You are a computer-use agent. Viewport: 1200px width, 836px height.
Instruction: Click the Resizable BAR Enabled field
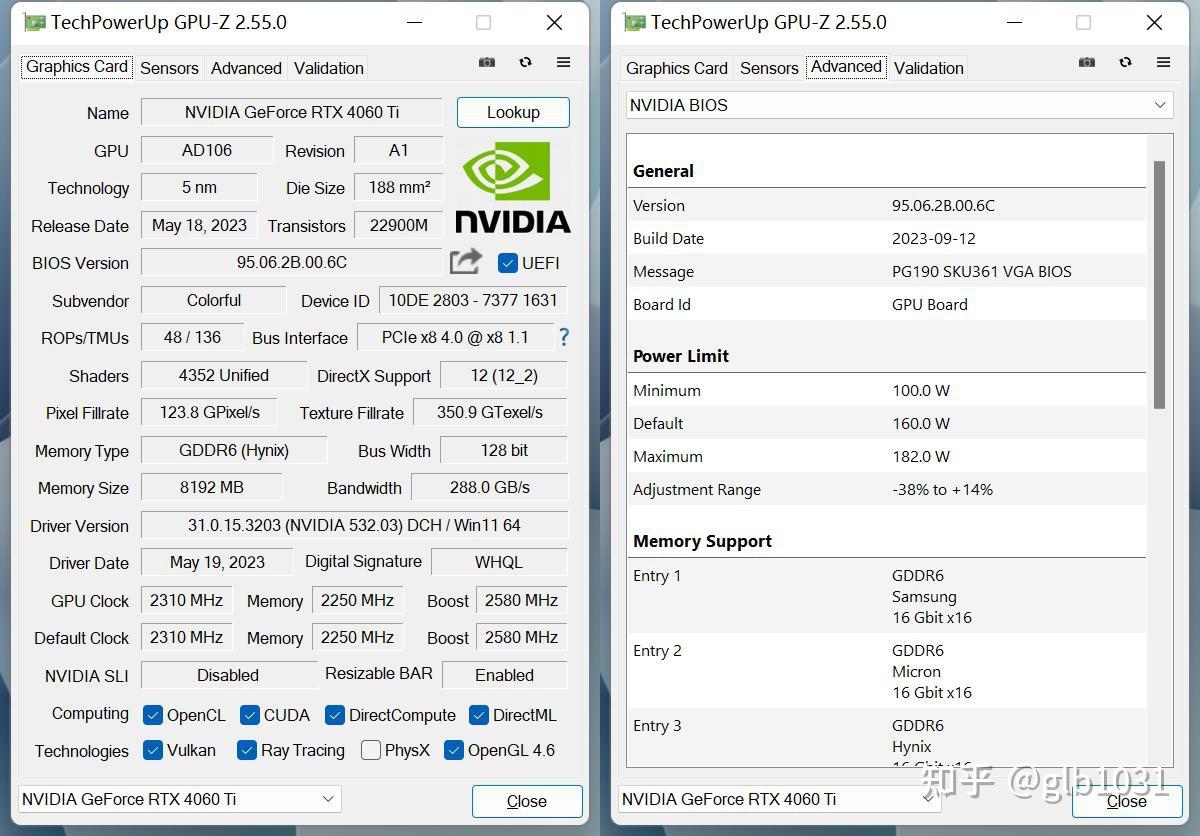(505, 675)
